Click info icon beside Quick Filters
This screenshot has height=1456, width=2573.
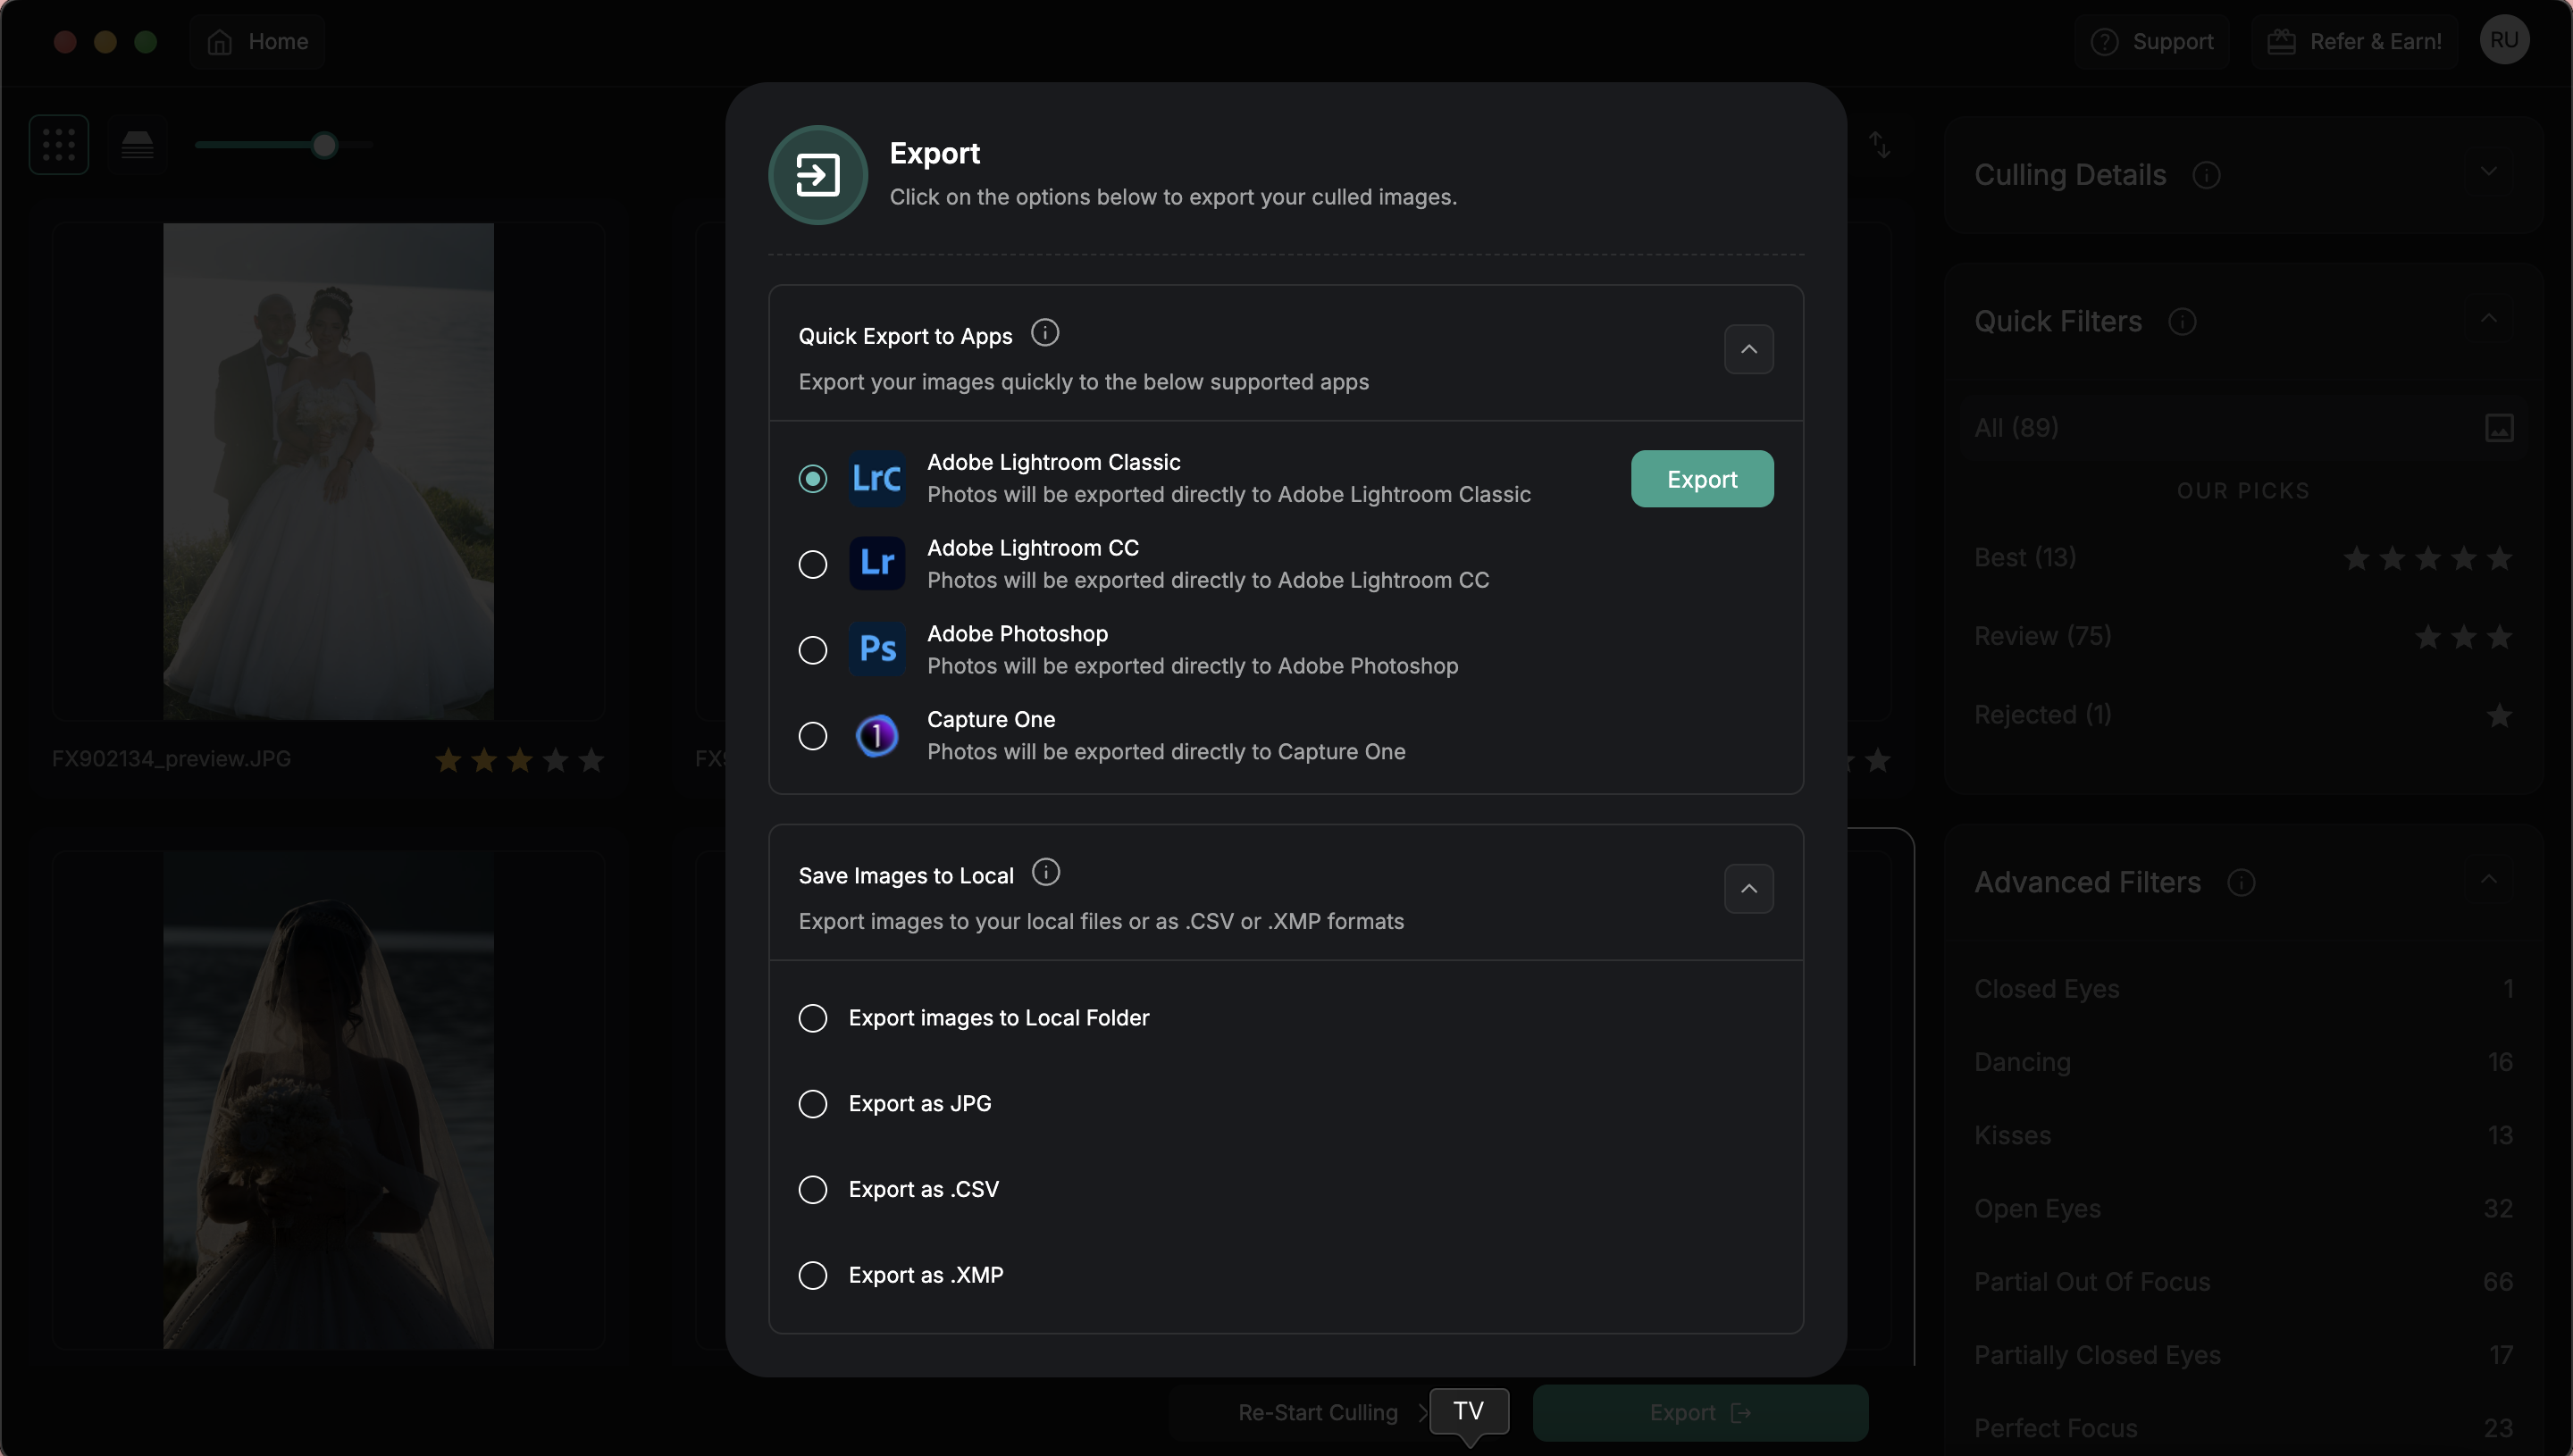click(x=2182, y=322)
